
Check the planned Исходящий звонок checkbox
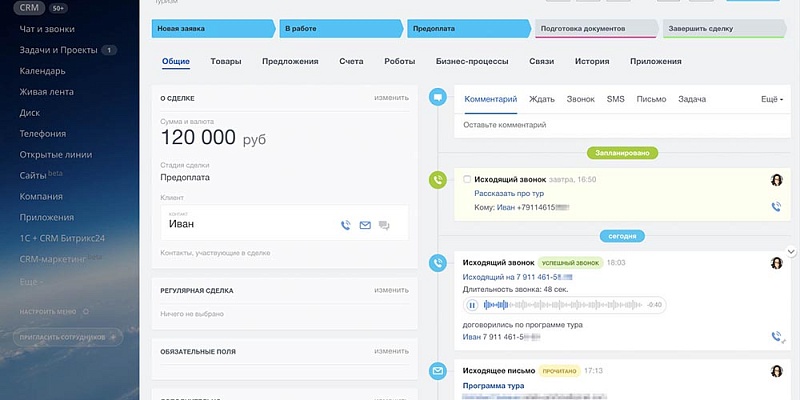[467, 179]
